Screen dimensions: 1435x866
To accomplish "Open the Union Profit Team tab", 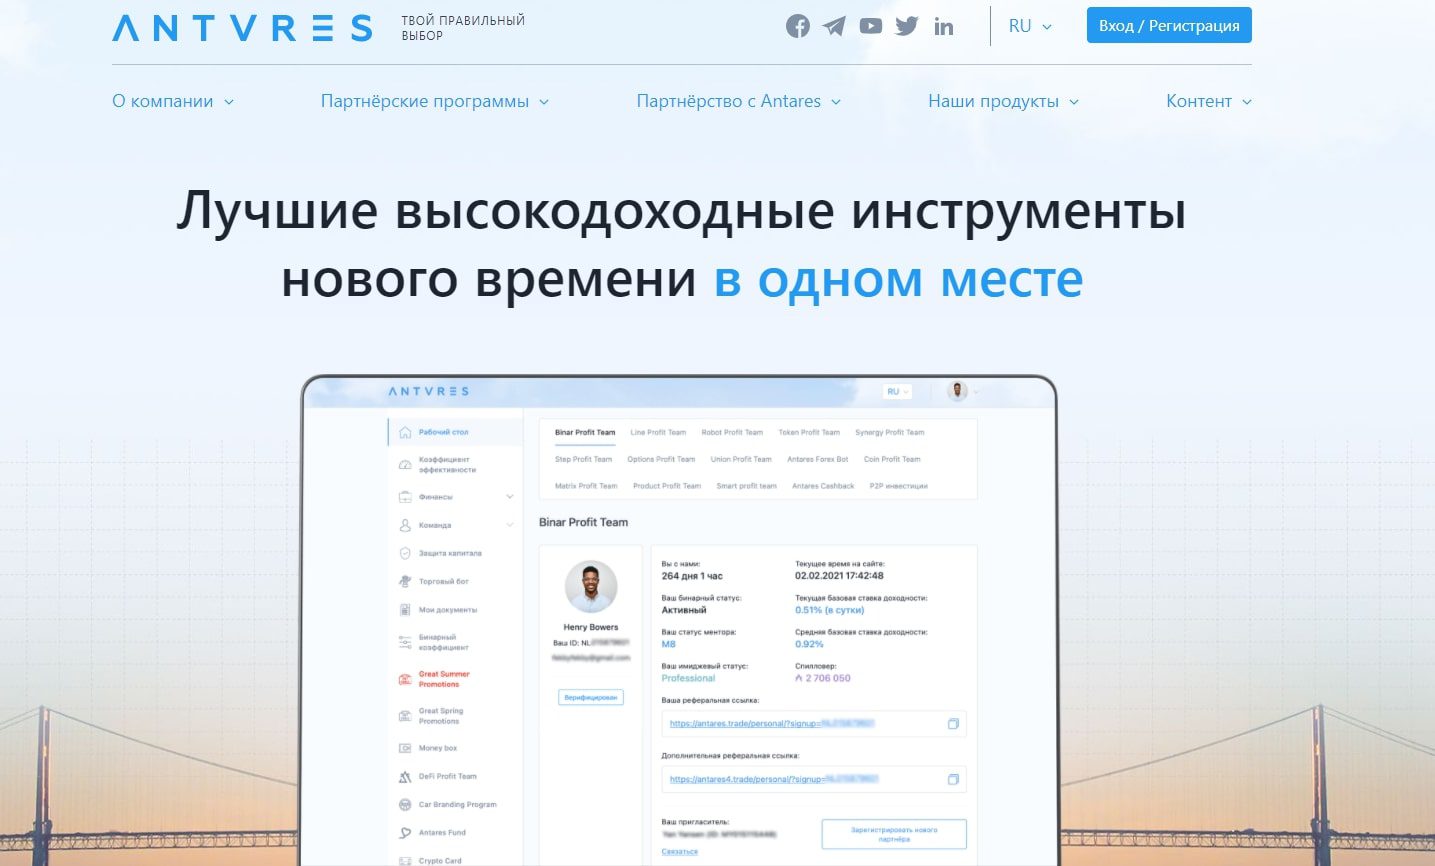I will [741, 460].
